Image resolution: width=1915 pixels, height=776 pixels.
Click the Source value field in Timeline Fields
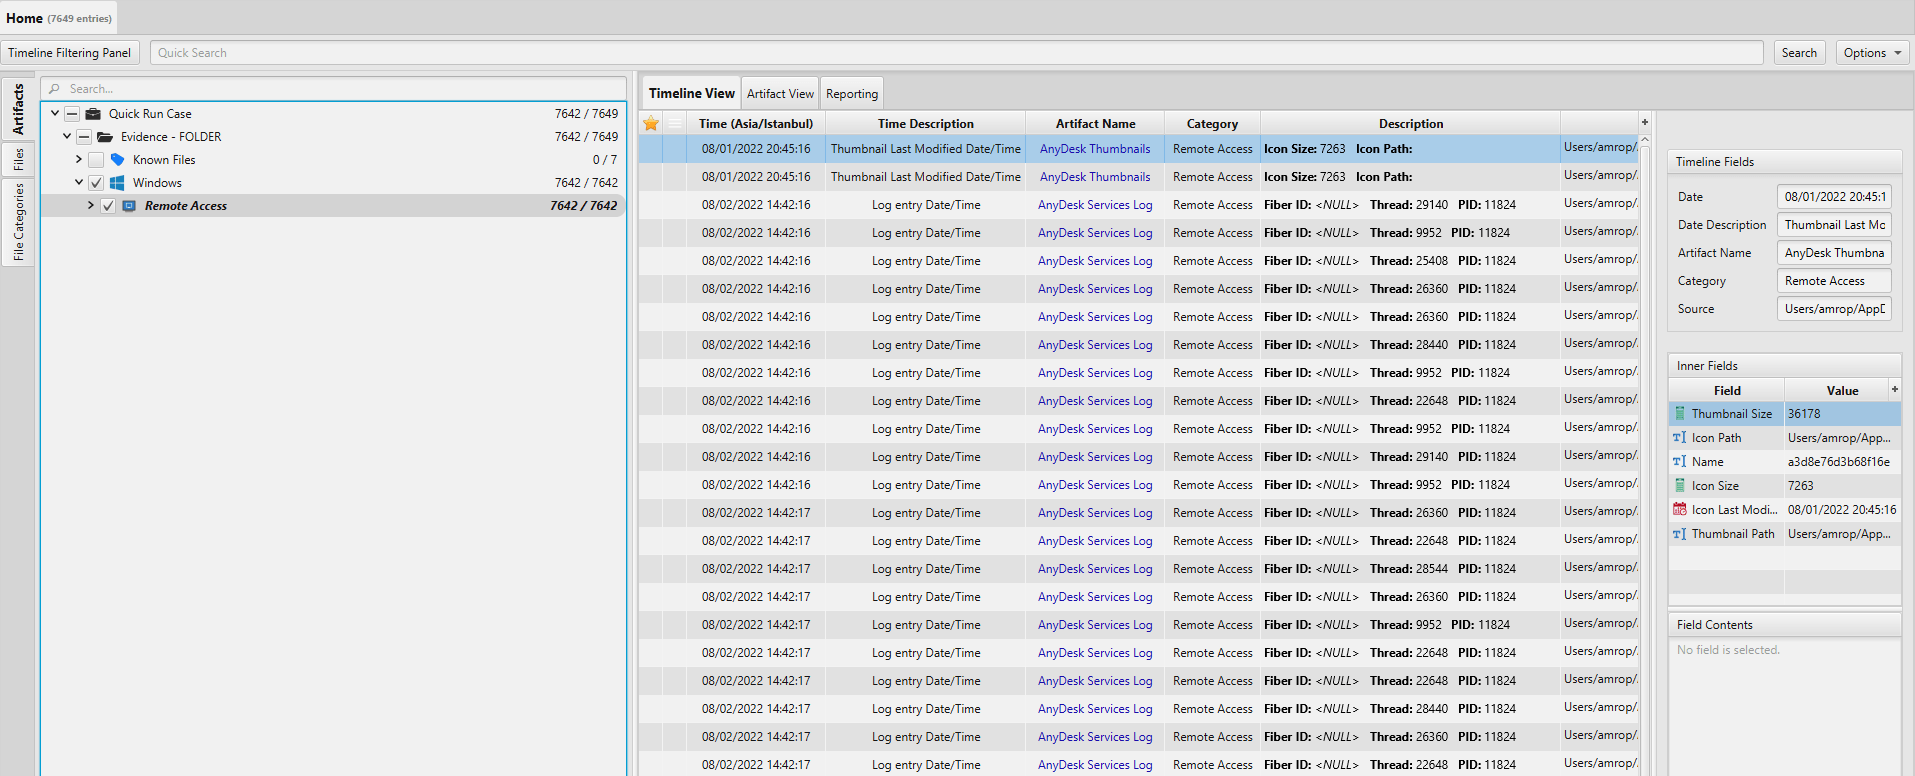point(1834,309)
